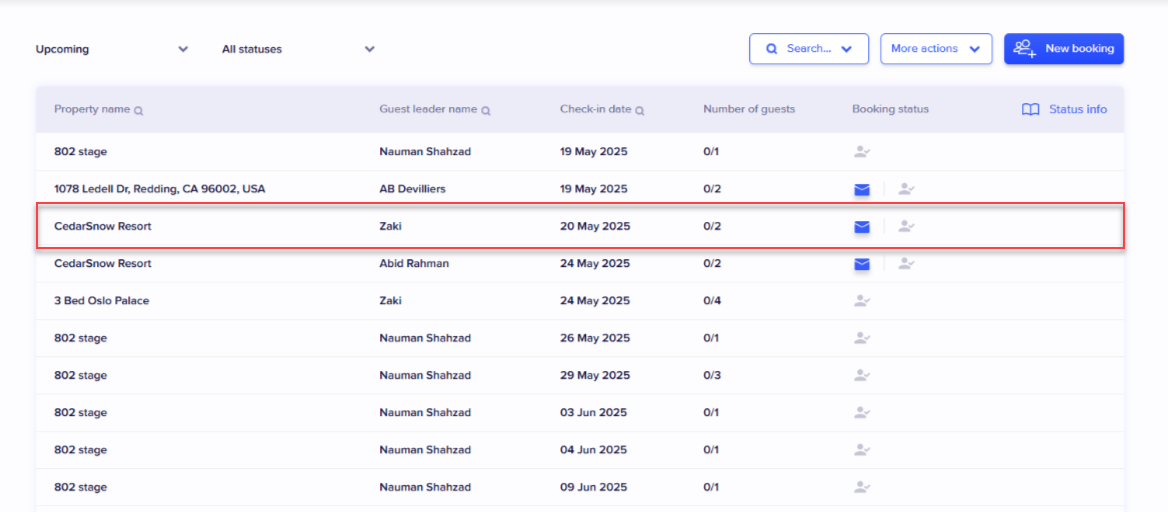Expand the More actions menu
Viewport: 1168px width, 512px height.
935,49
